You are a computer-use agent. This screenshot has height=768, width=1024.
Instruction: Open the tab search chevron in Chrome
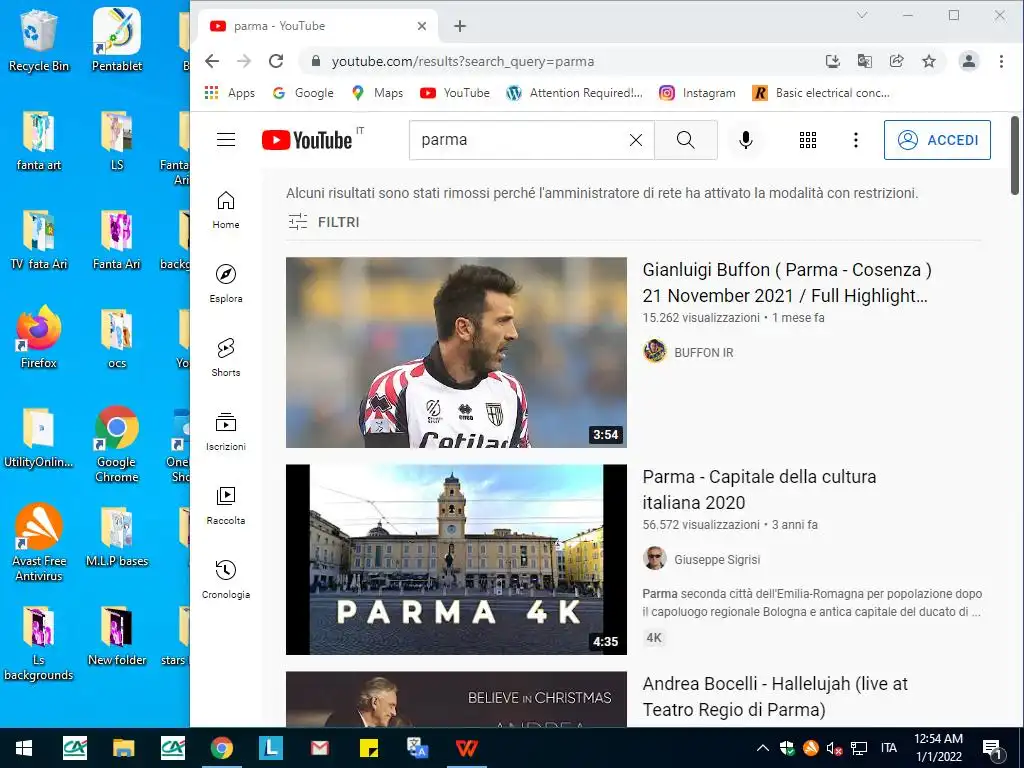tap(862, 15)
